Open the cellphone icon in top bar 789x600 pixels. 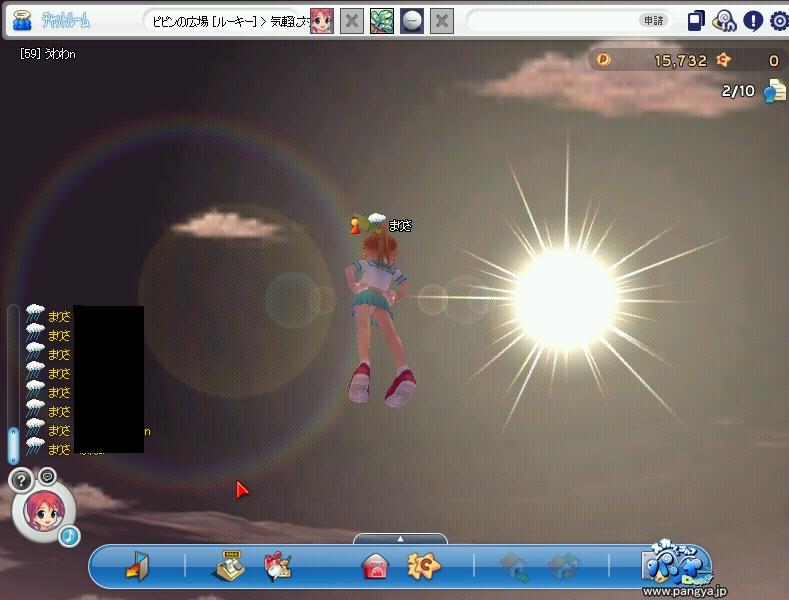pyautogui.click(x=695, y=21)
